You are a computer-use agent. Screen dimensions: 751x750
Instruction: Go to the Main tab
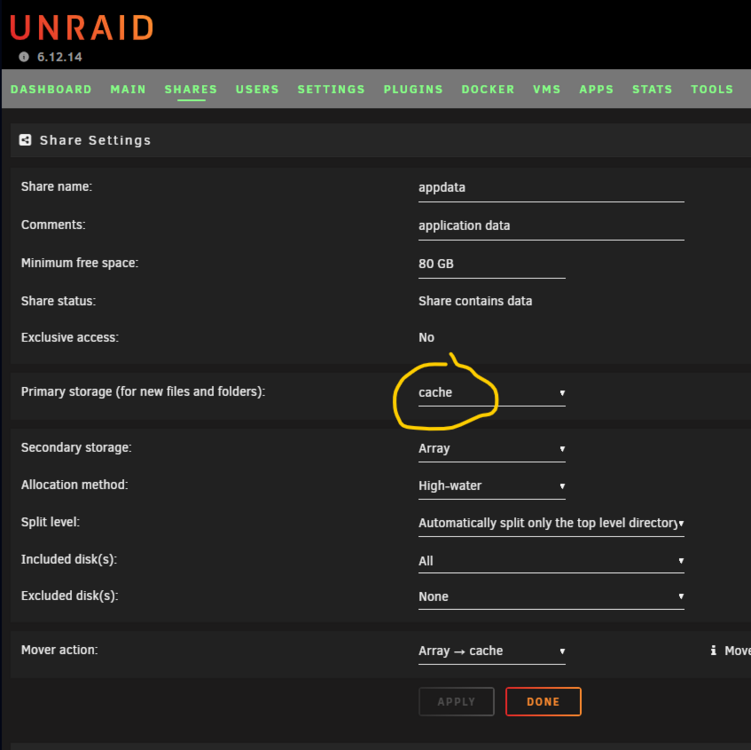coord(128,89)
